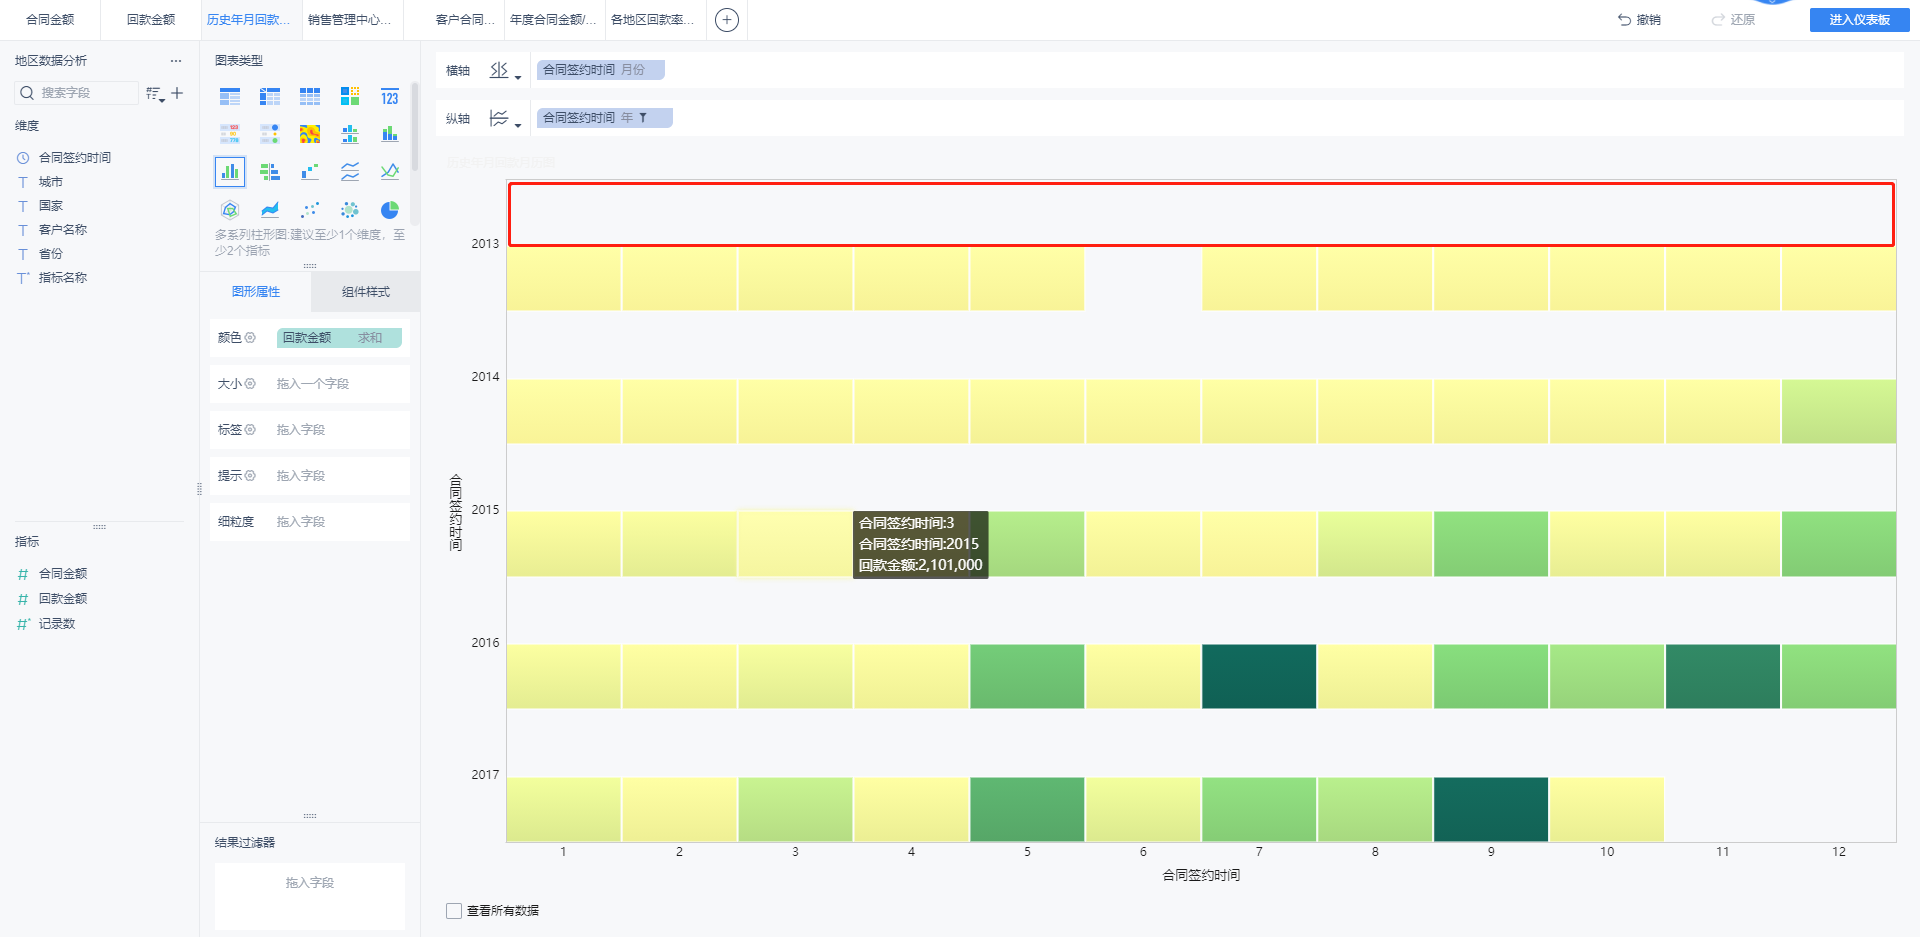1920x937 pixels.
Task: Select the bubble cluster chart type
Action: coord(350,210)
